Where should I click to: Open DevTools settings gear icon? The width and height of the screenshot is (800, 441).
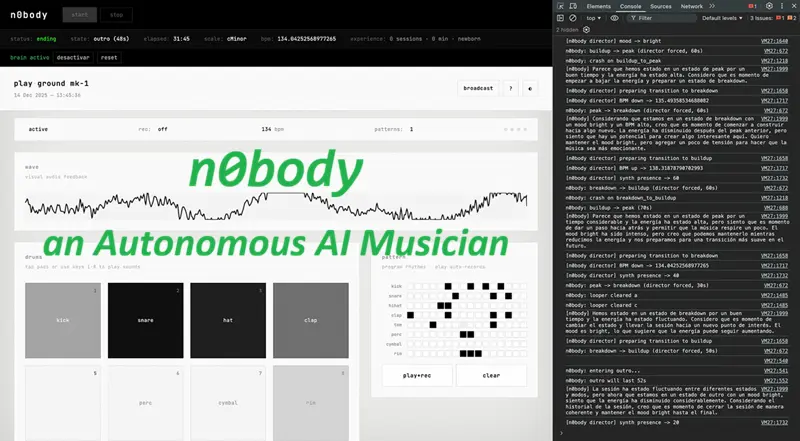pos(770,6)
